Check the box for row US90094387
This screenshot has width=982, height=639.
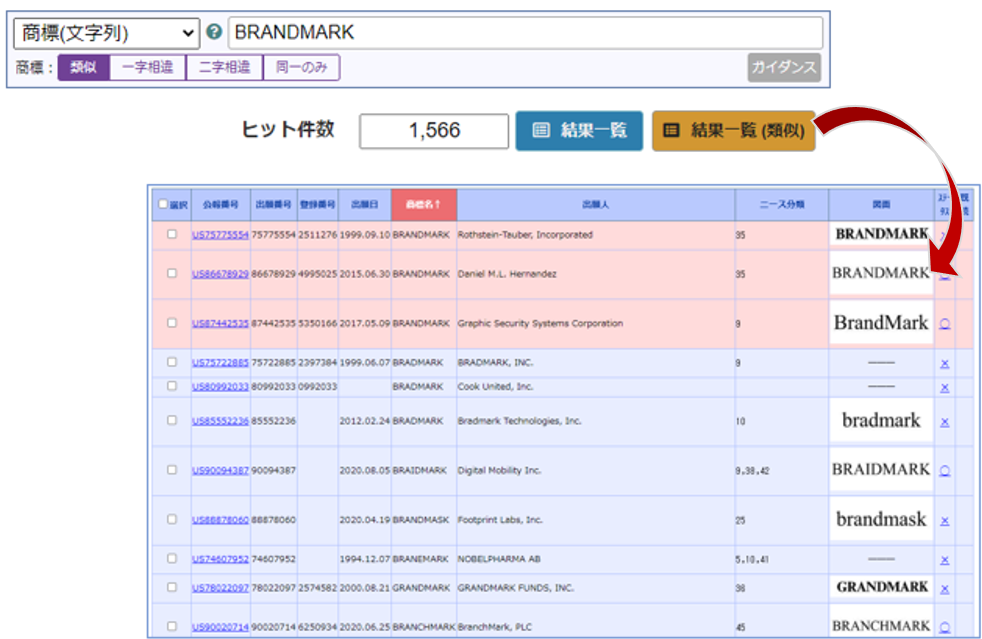point(172,470)
